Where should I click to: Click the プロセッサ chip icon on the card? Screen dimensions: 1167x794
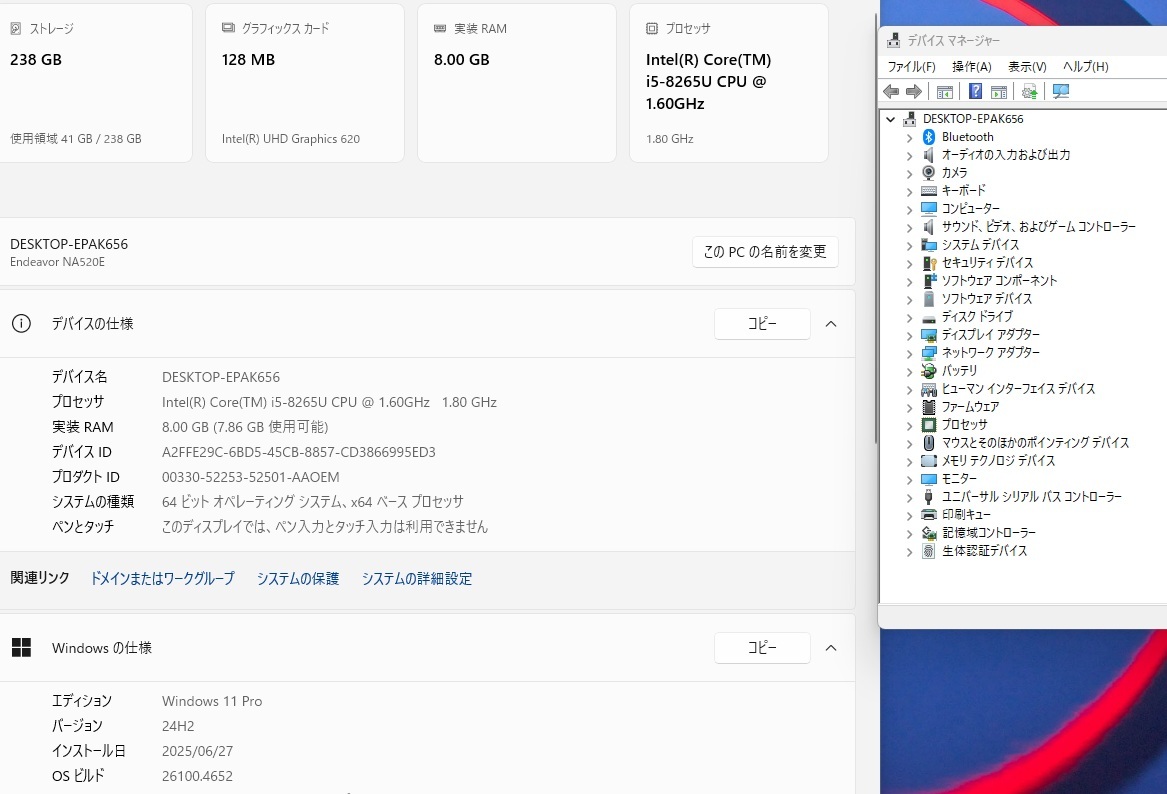point(652,28)
